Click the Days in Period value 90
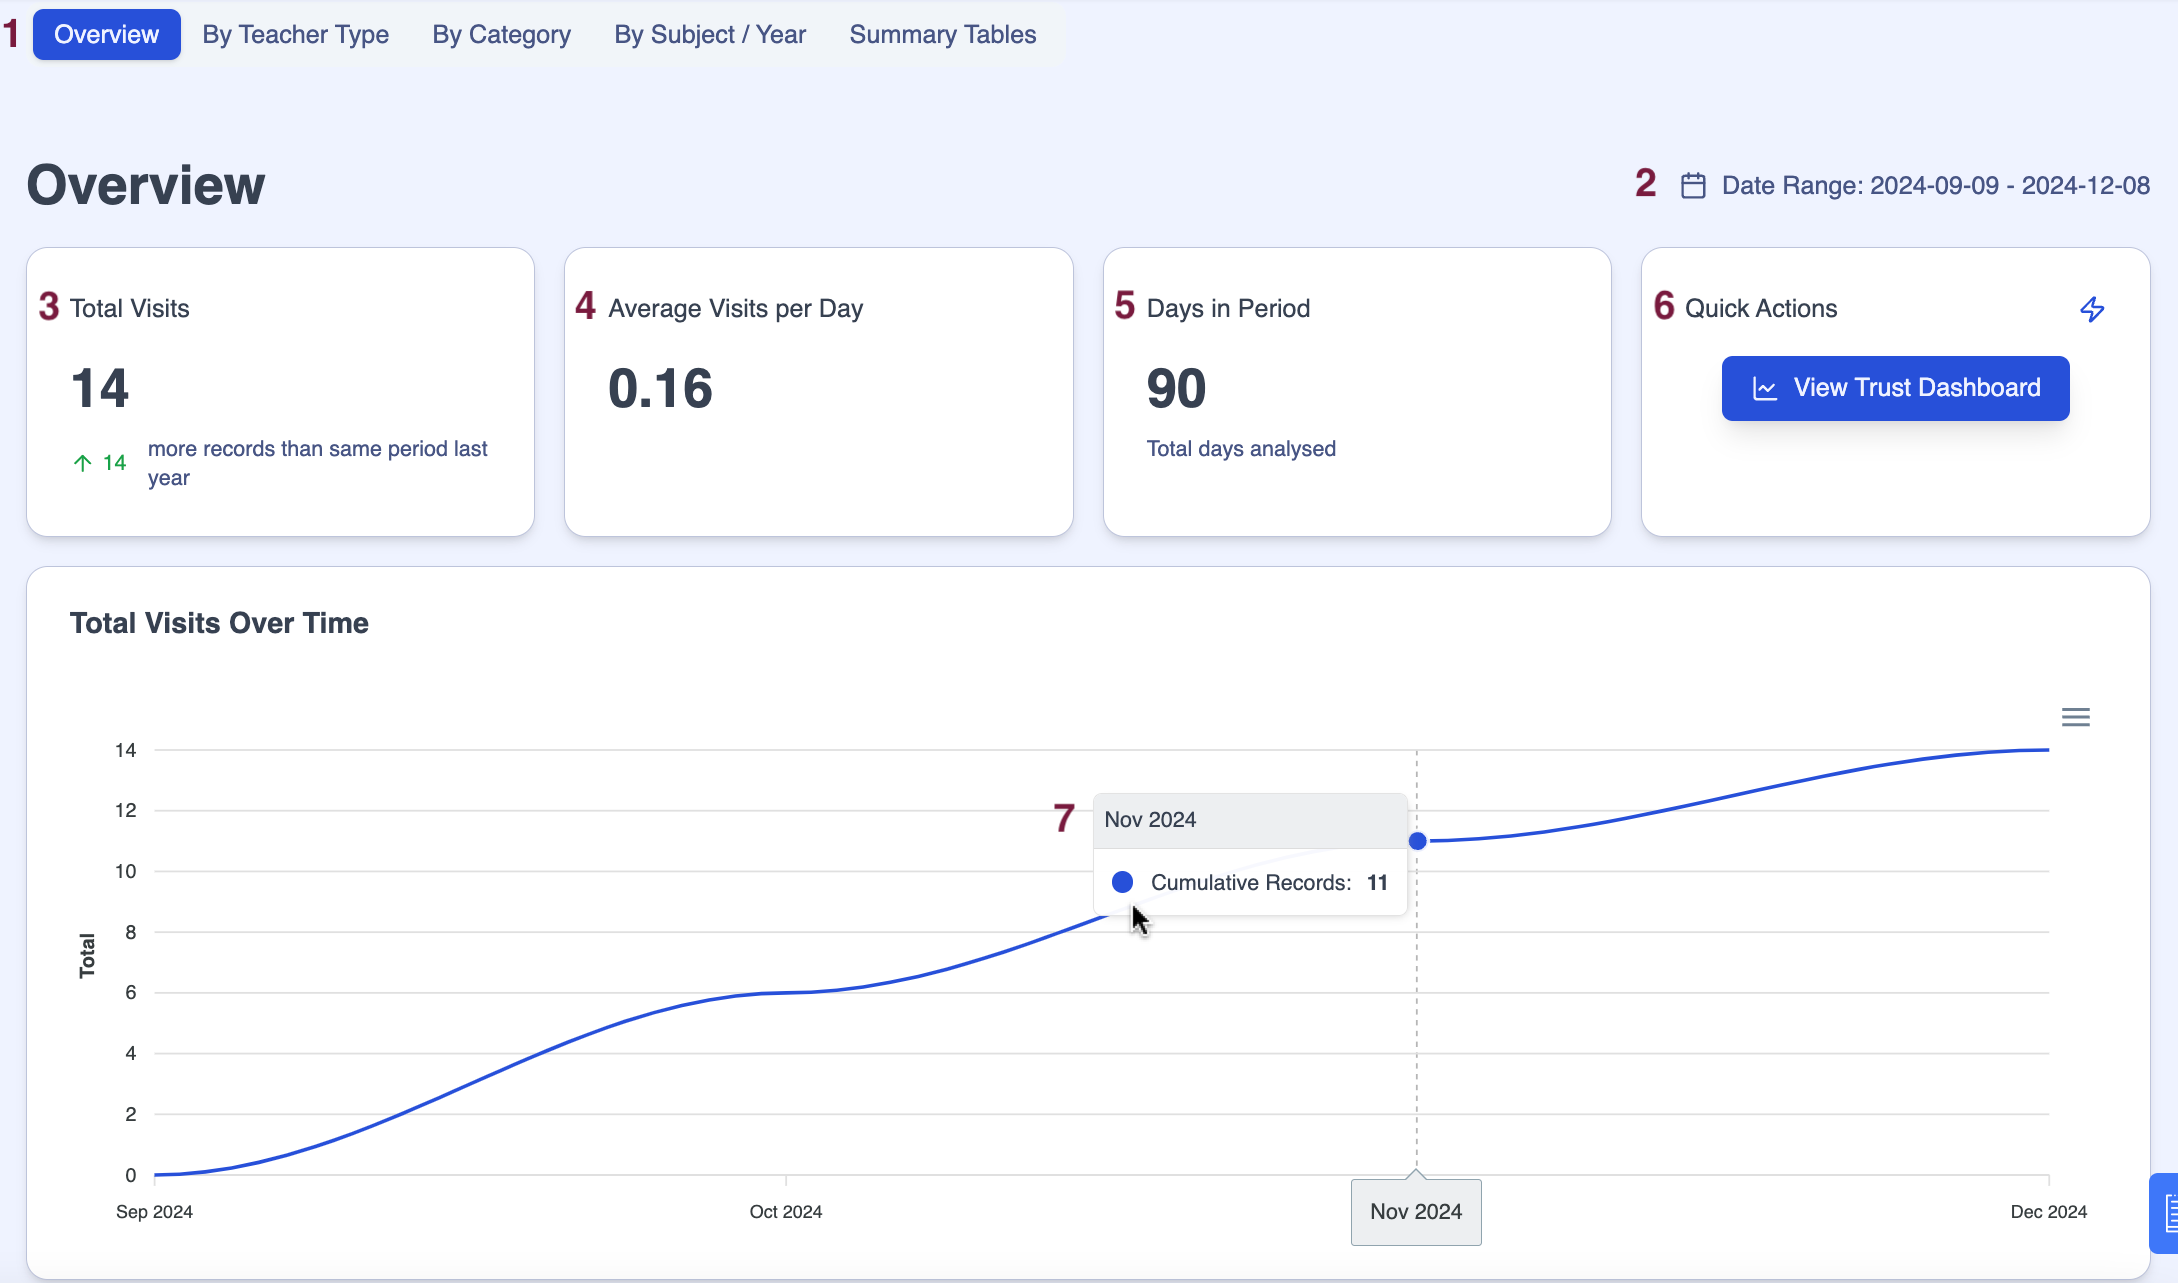The image size is (2178, 1283). coord(1176,388)
